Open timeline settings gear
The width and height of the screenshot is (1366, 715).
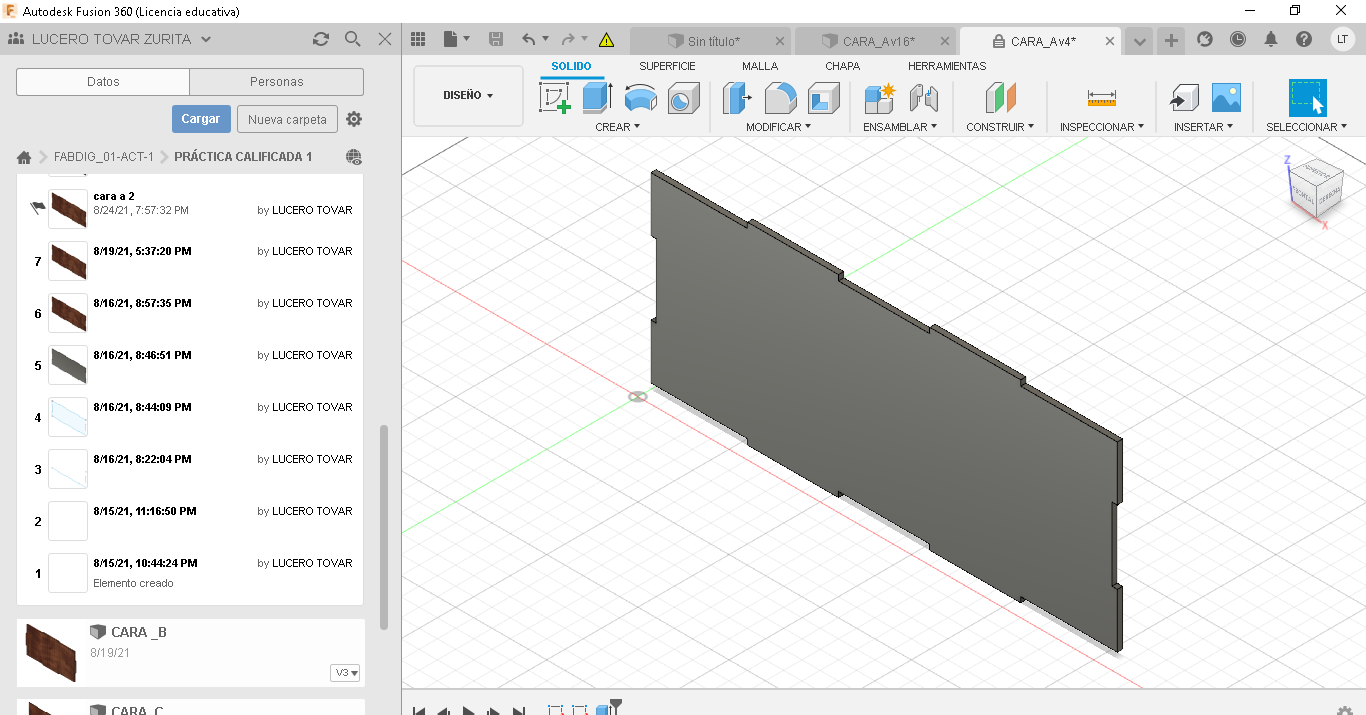pos(1345,709)
